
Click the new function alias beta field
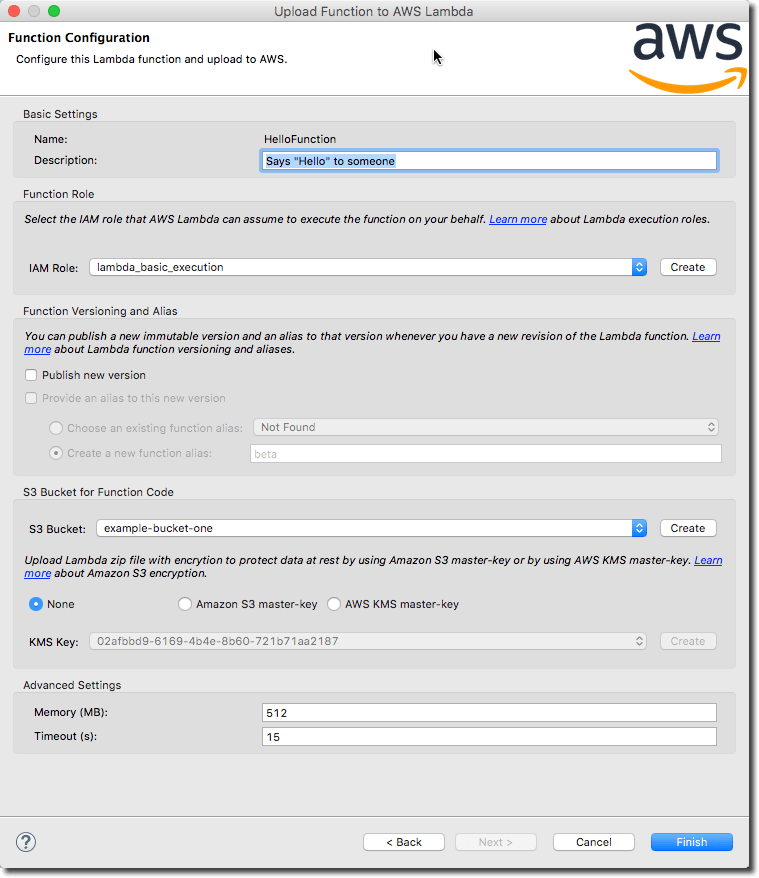(x=486, y=454)
